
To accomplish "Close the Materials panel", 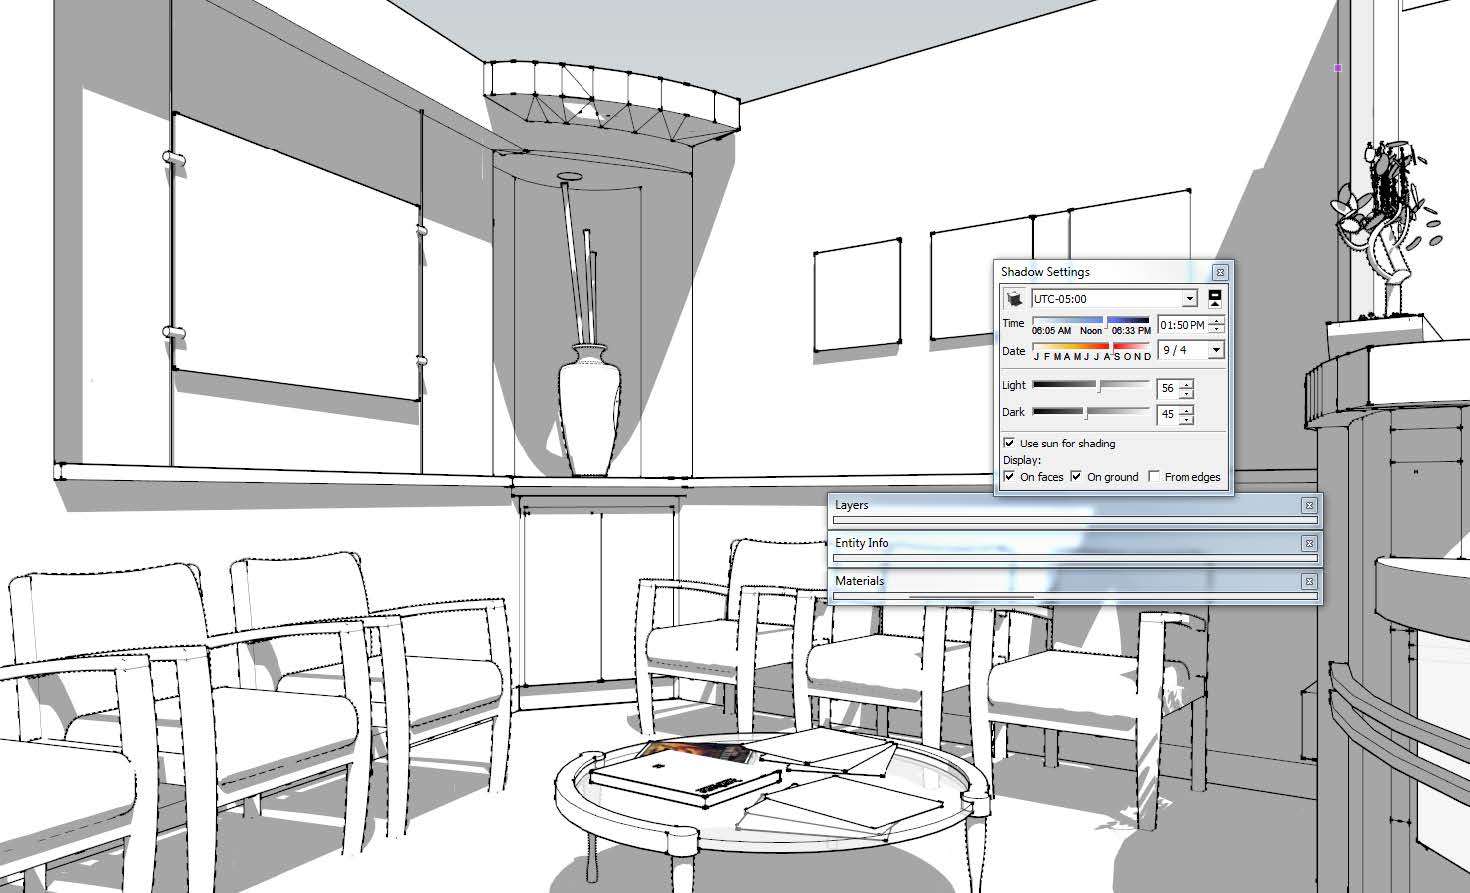I will 1308,582.
